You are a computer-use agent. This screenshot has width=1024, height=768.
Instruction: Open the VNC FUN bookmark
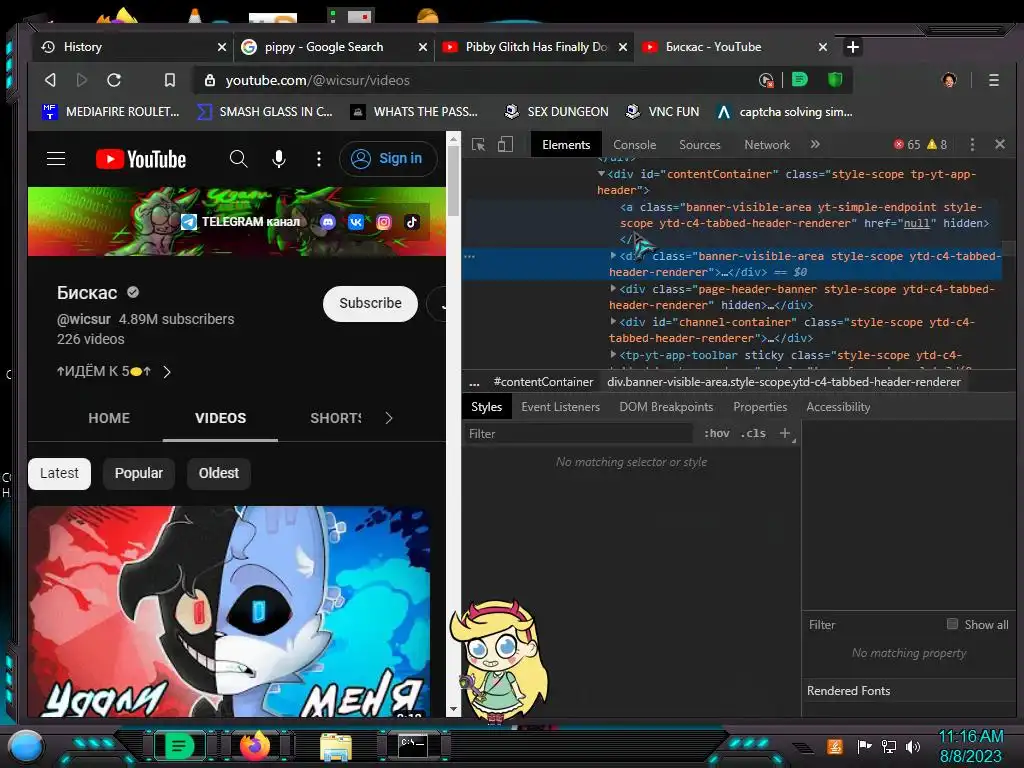[662, 112]
